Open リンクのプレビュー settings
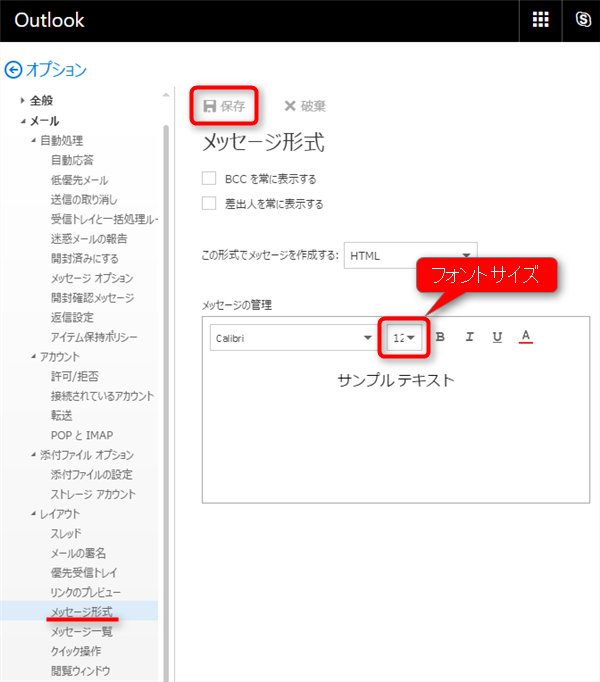 [x=86, y=592]
